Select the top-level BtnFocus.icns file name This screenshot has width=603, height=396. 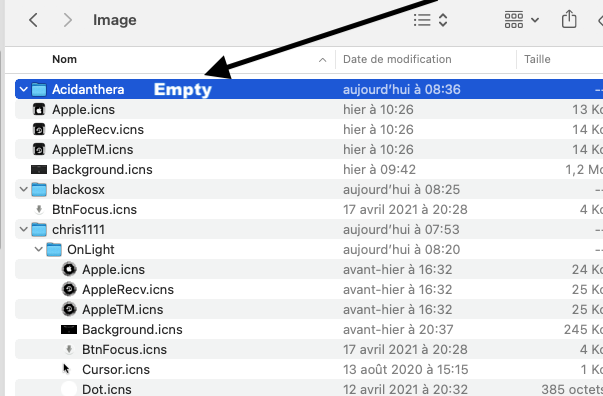[x=95, y=209]
